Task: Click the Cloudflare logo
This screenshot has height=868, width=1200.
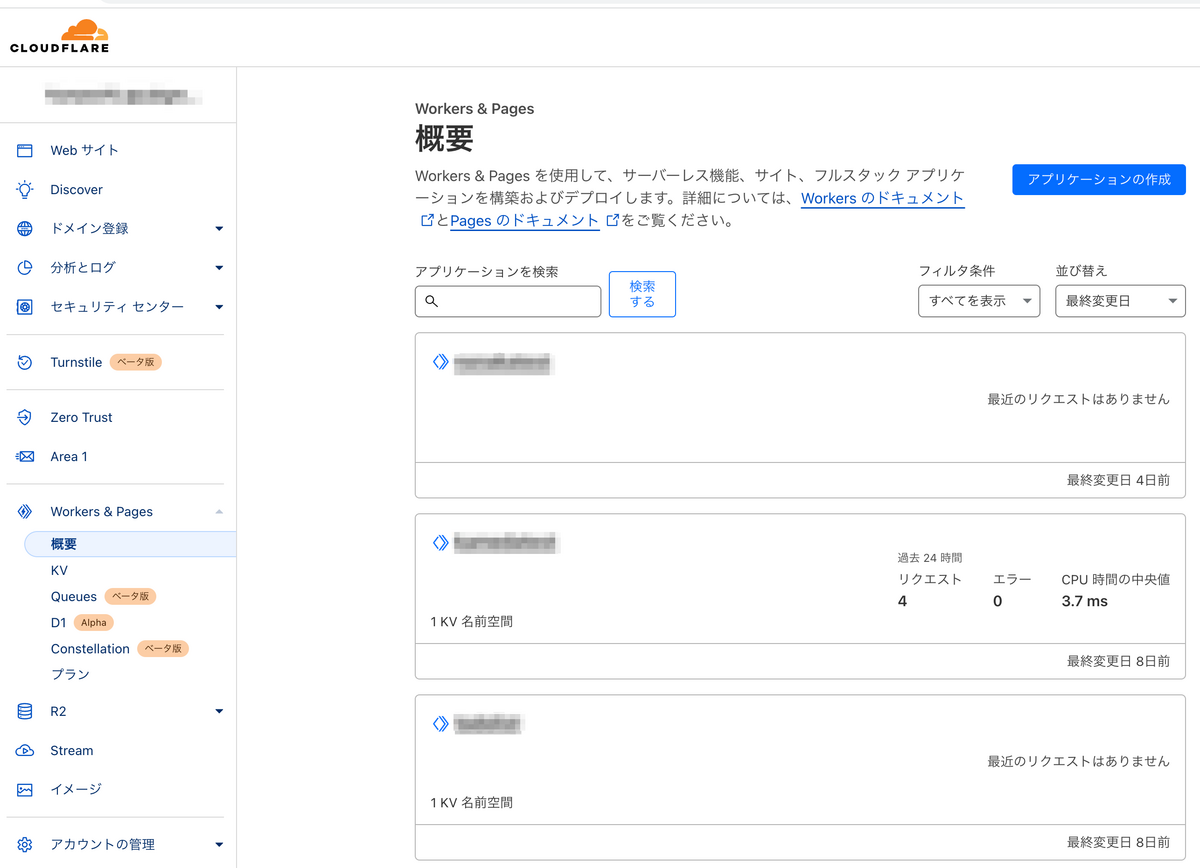Action: pos(59,35)
